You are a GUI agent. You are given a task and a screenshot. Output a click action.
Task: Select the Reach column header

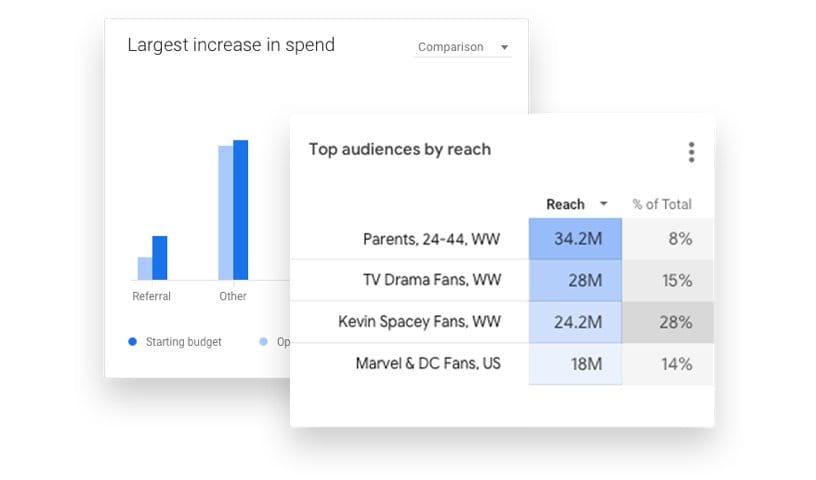[x=565, y=204]
